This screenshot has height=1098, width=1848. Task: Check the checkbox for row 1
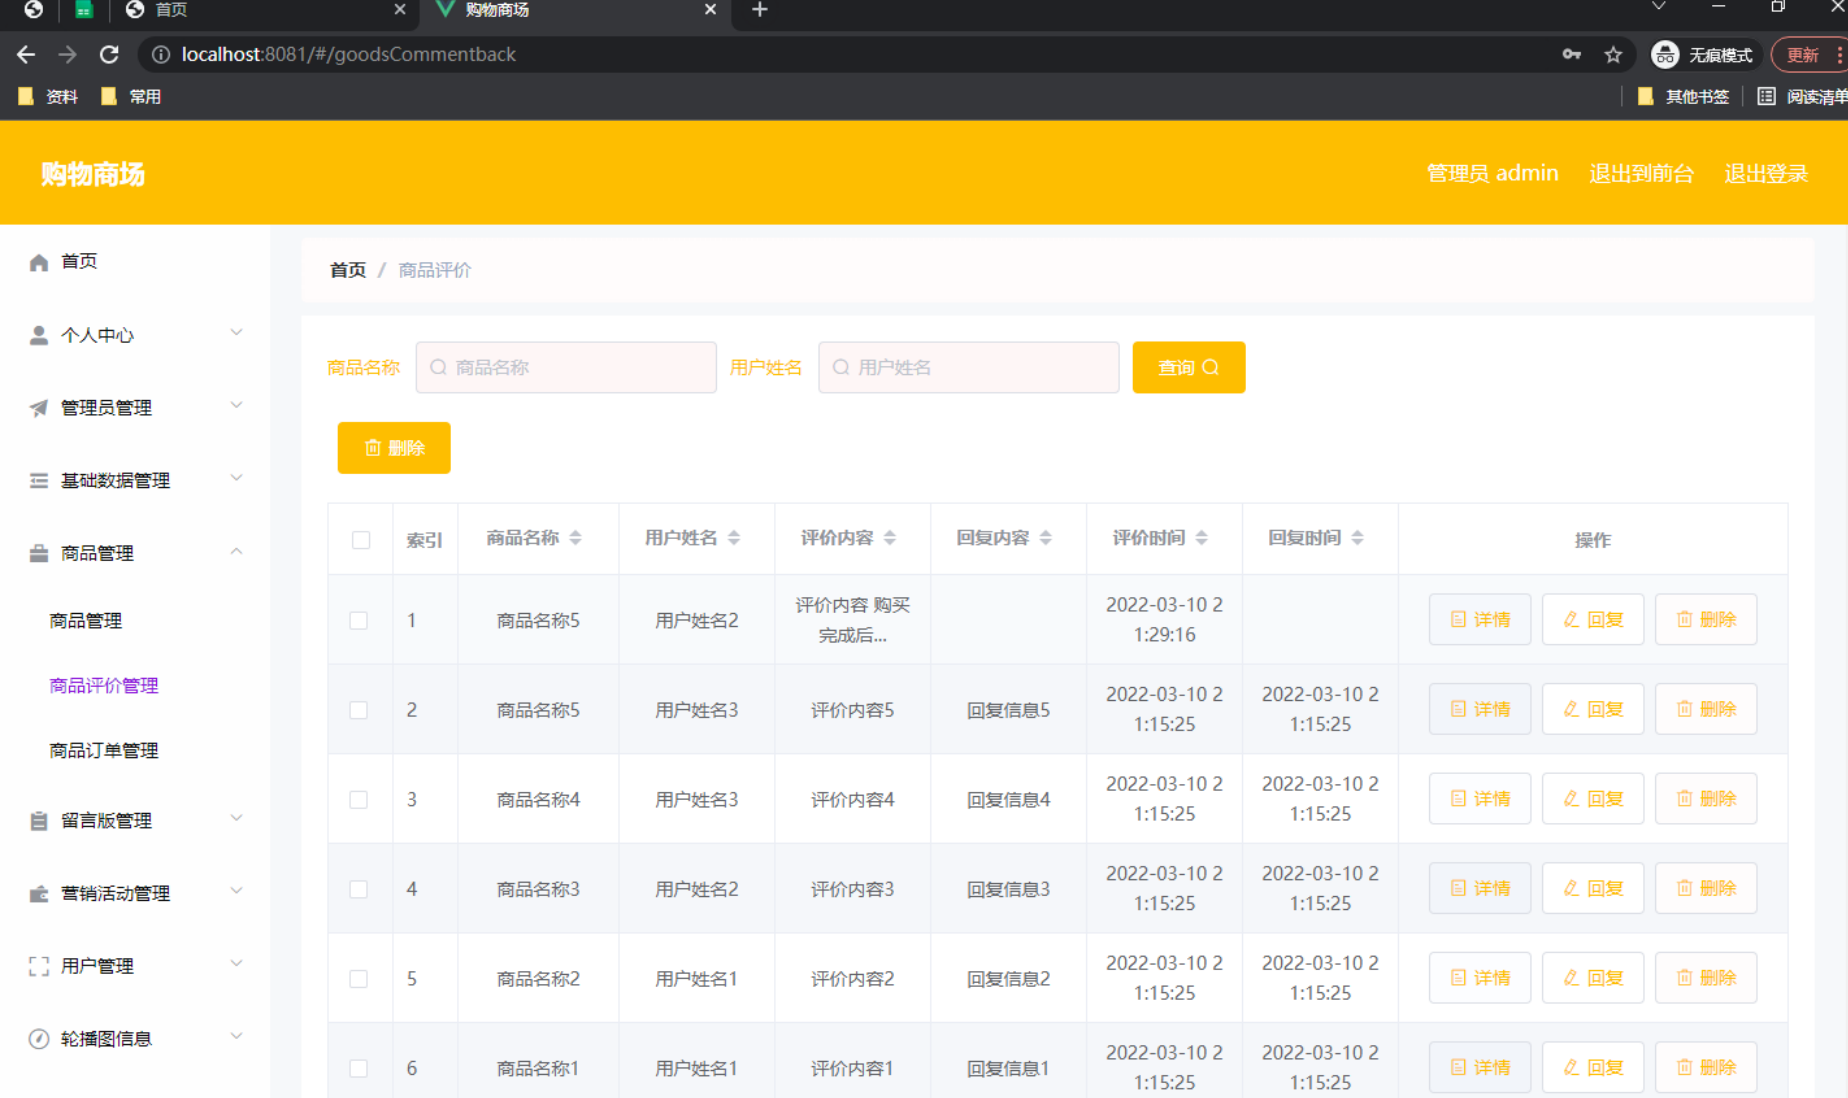pos(359,620)
